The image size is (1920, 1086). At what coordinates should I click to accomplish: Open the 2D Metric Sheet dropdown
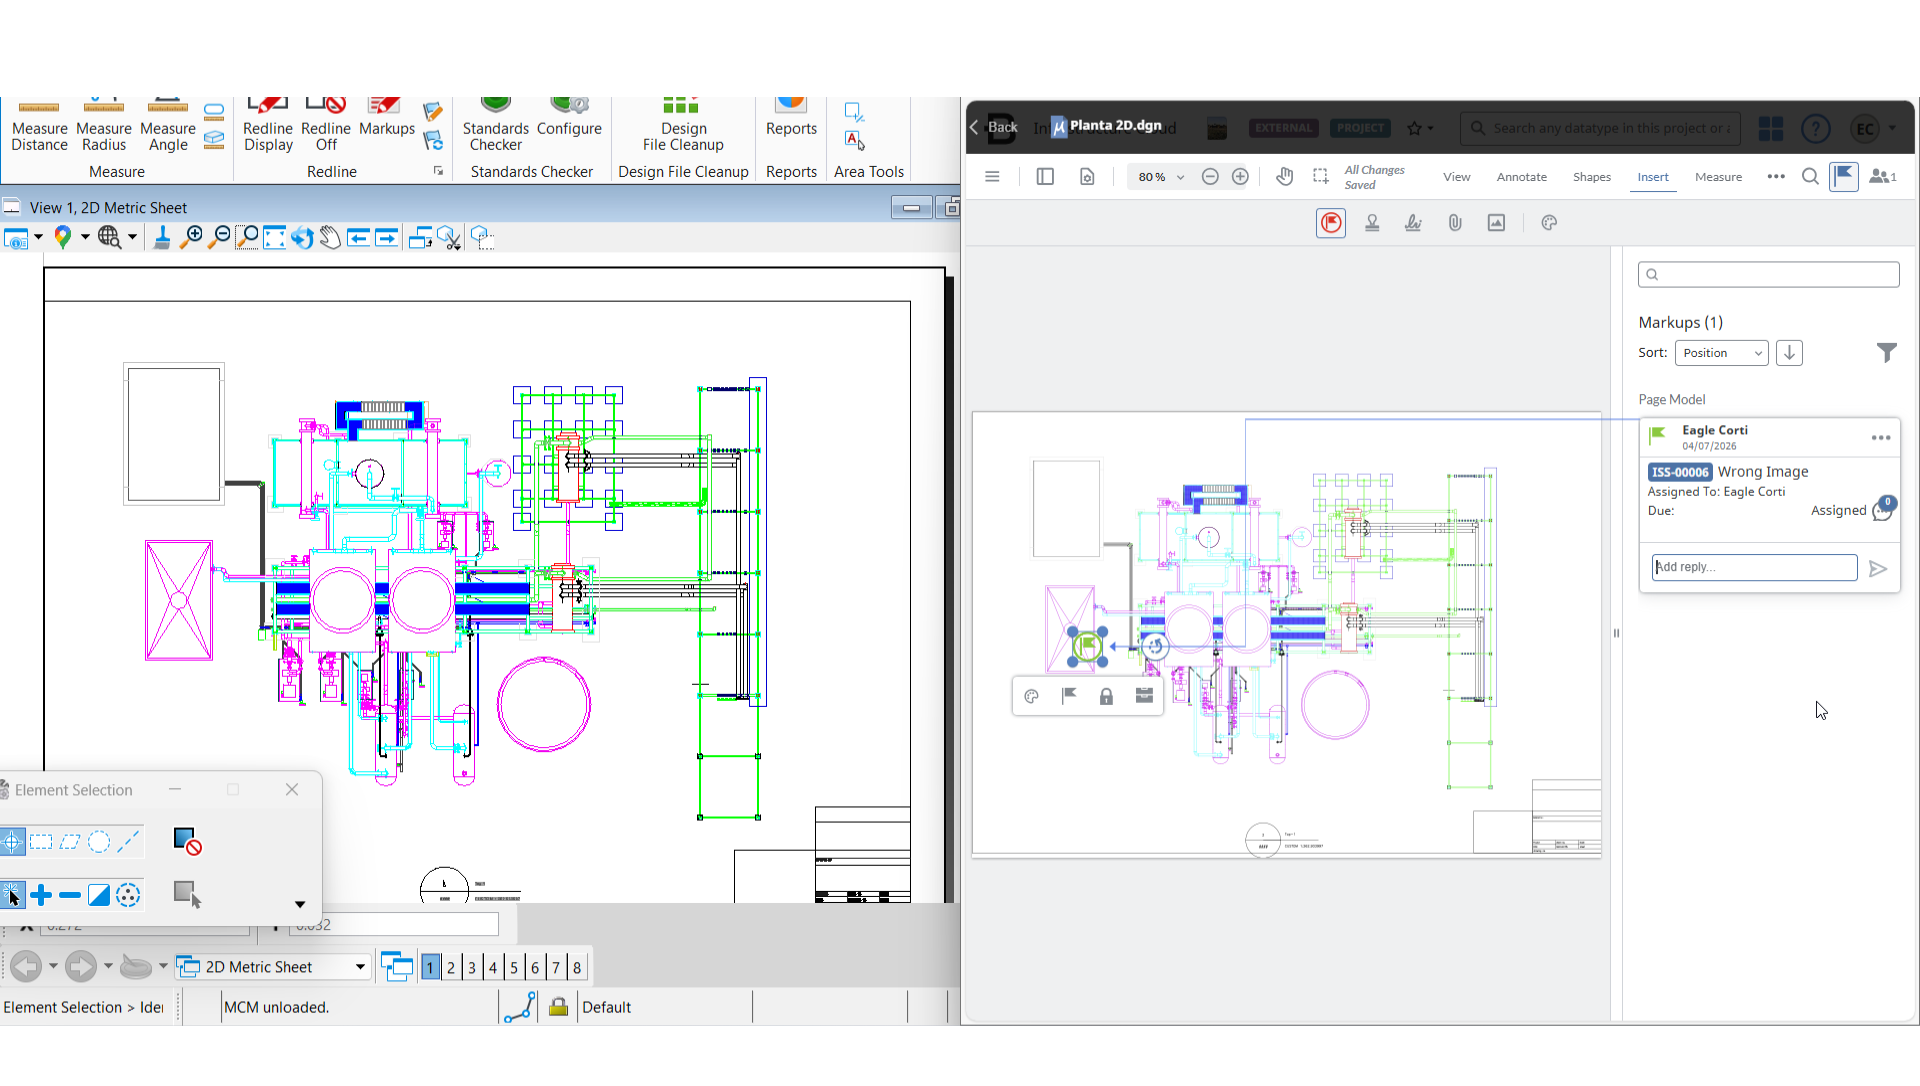pyautogui.click(x=360, y=967)
